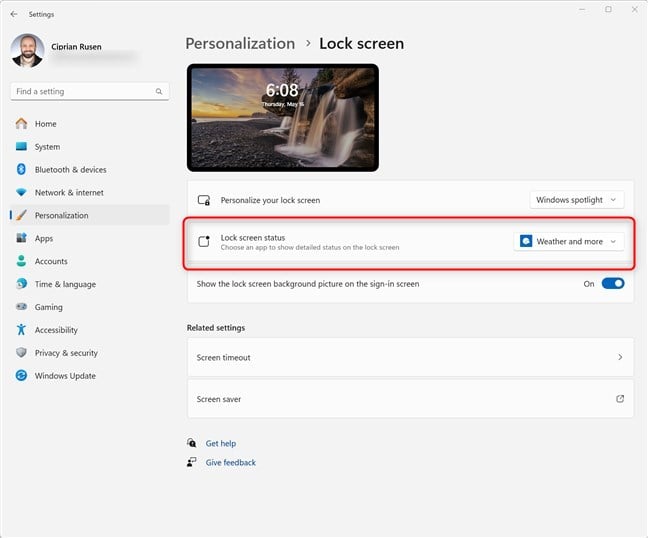Click the user profile avatar picture
Viewport: 648px width, 538px height.
27,51
